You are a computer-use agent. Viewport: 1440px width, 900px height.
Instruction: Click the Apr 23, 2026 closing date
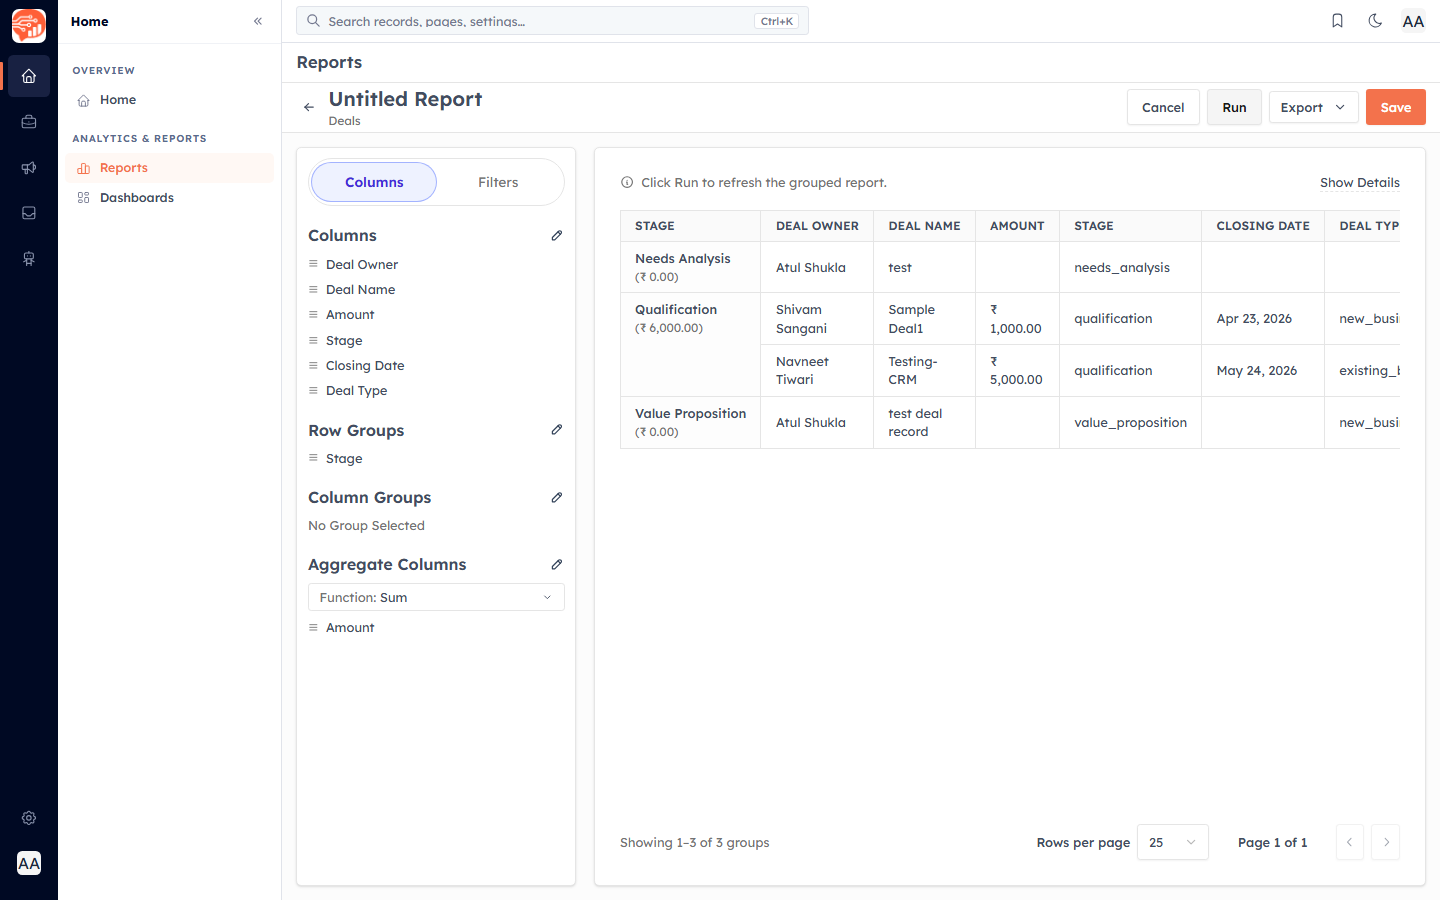(x=1263, y=319)
